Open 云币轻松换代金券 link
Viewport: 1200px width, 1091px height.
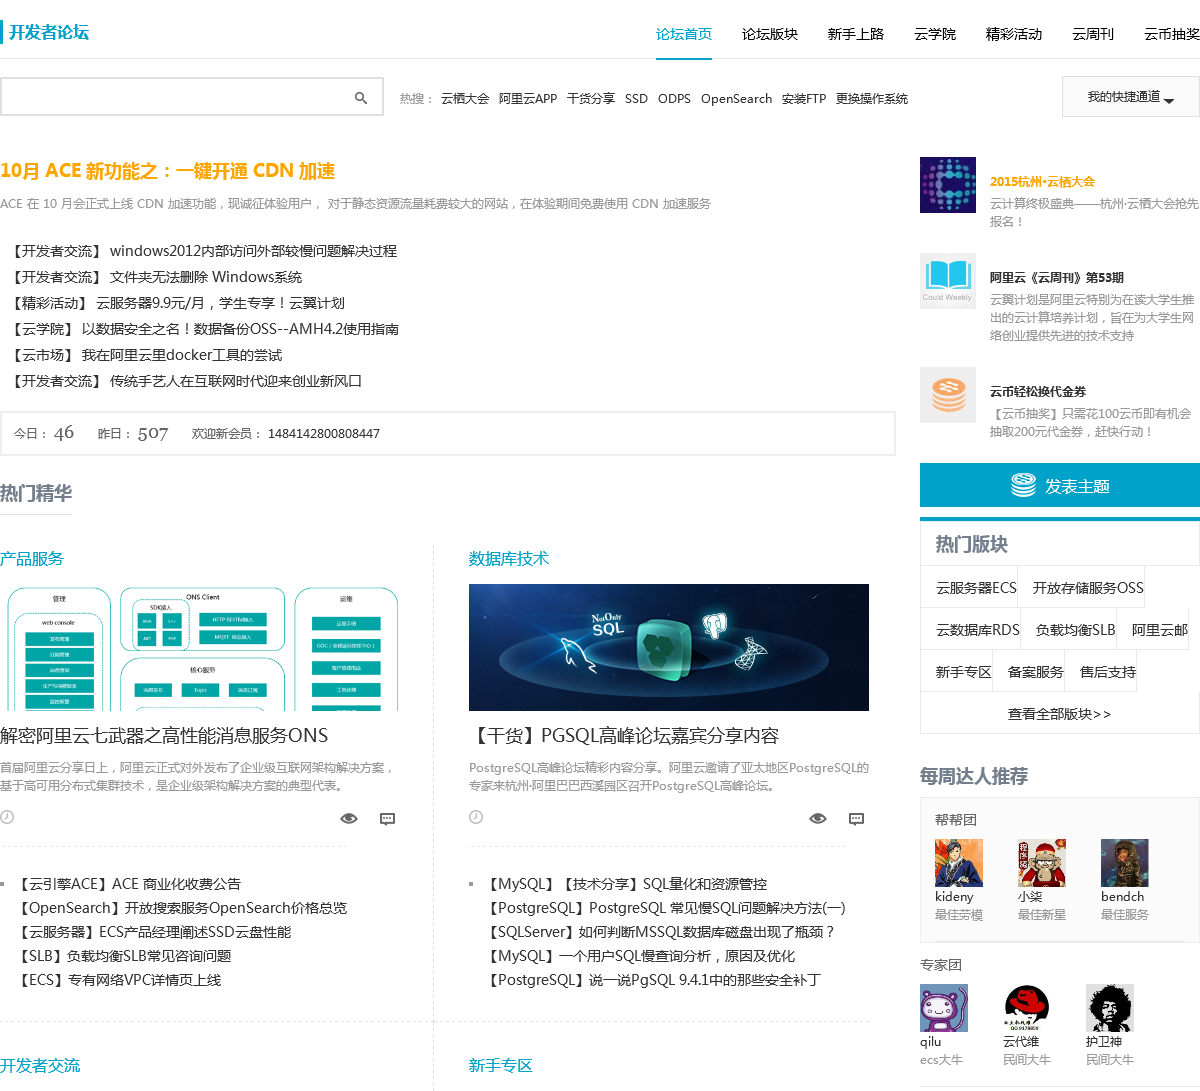[1038, 392]
